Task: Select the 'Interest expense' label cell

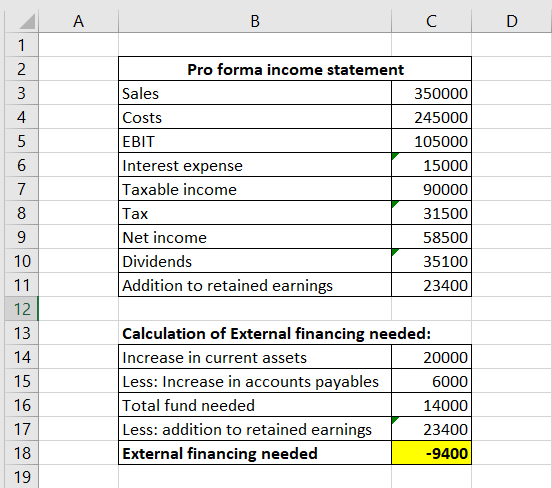Action: point(255,165)
